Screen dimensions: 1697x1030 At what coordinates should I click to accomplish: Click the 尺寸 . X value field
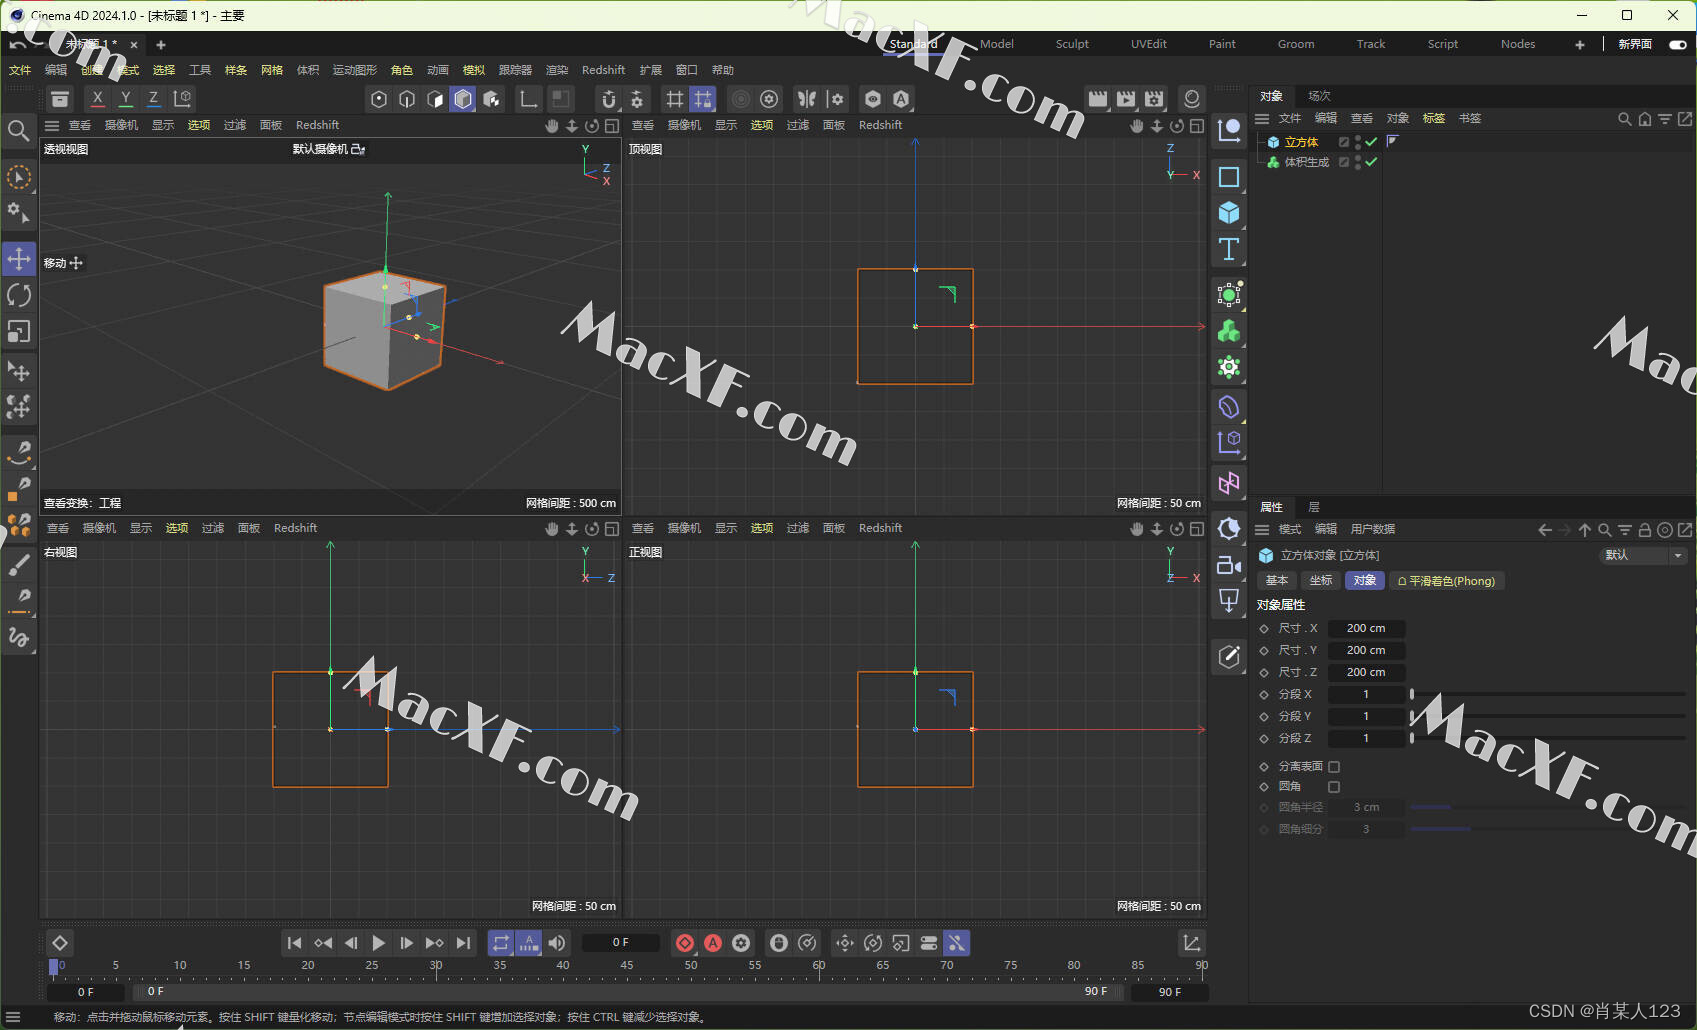pyautogui.click(x=1366, y=628)
